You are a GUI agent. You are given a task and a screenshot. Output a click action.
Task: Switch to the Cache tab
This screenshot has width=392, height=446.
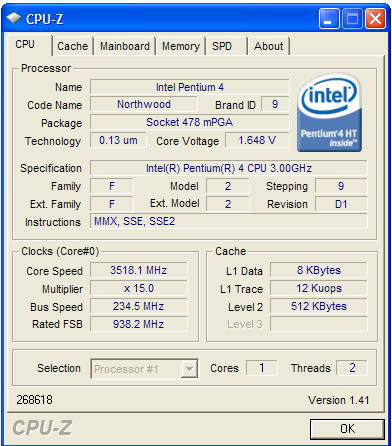pos(73,46)
